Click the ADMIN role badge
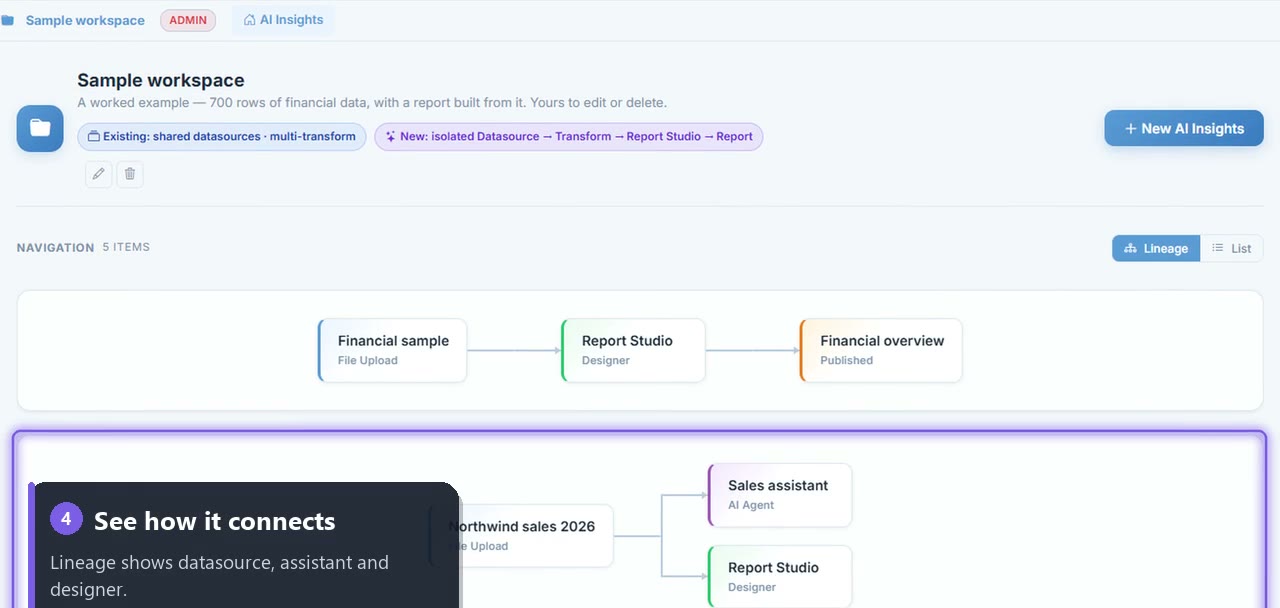 188,20
